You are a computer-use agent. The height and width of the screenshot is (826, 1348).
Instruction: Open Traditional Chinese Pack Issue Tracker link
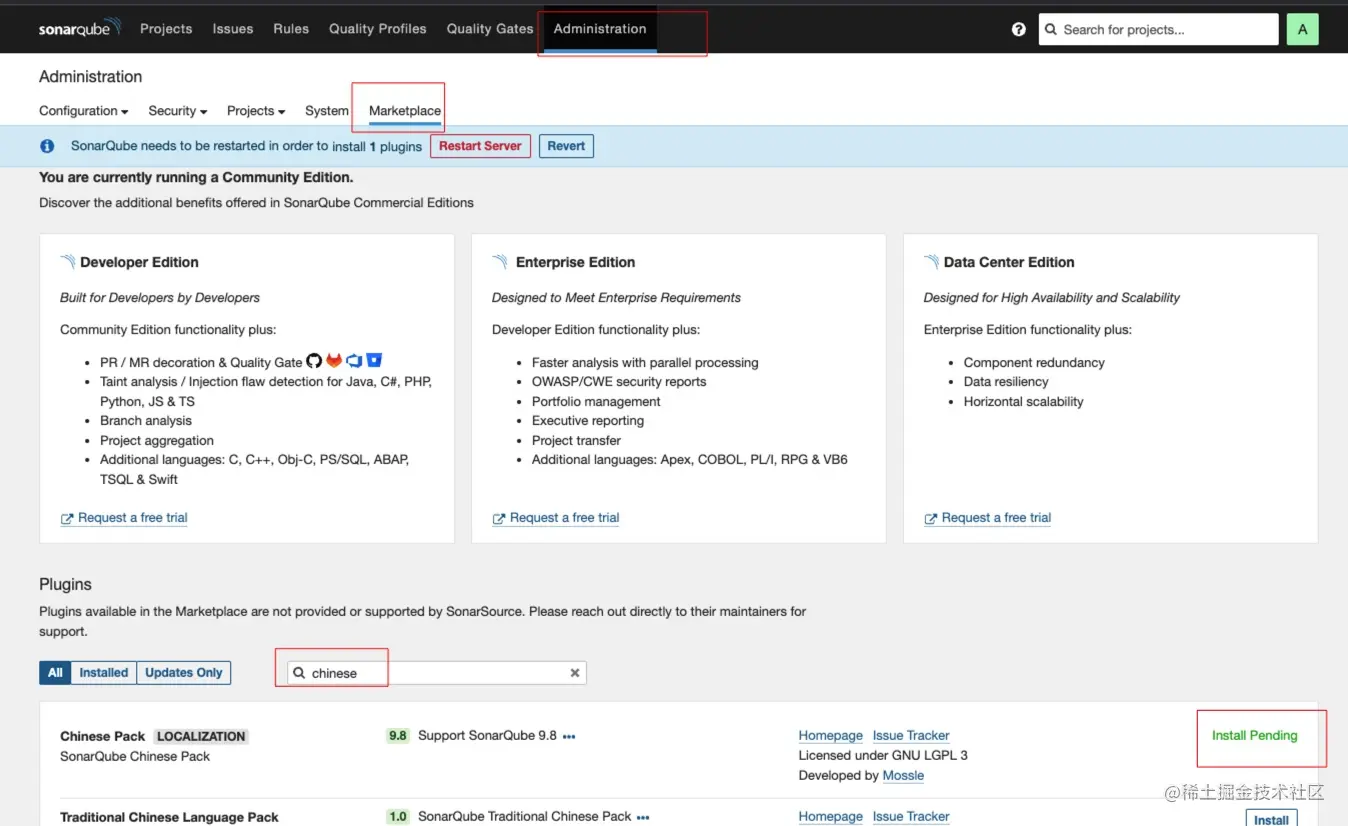(x=911, y=817)
